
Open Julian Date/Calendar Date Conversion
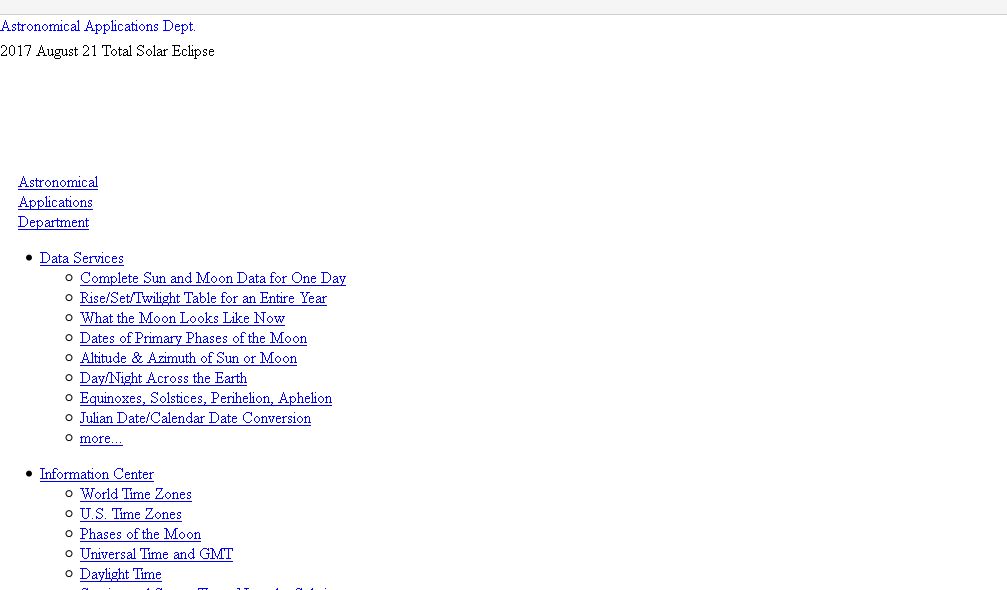click(195, 418)
